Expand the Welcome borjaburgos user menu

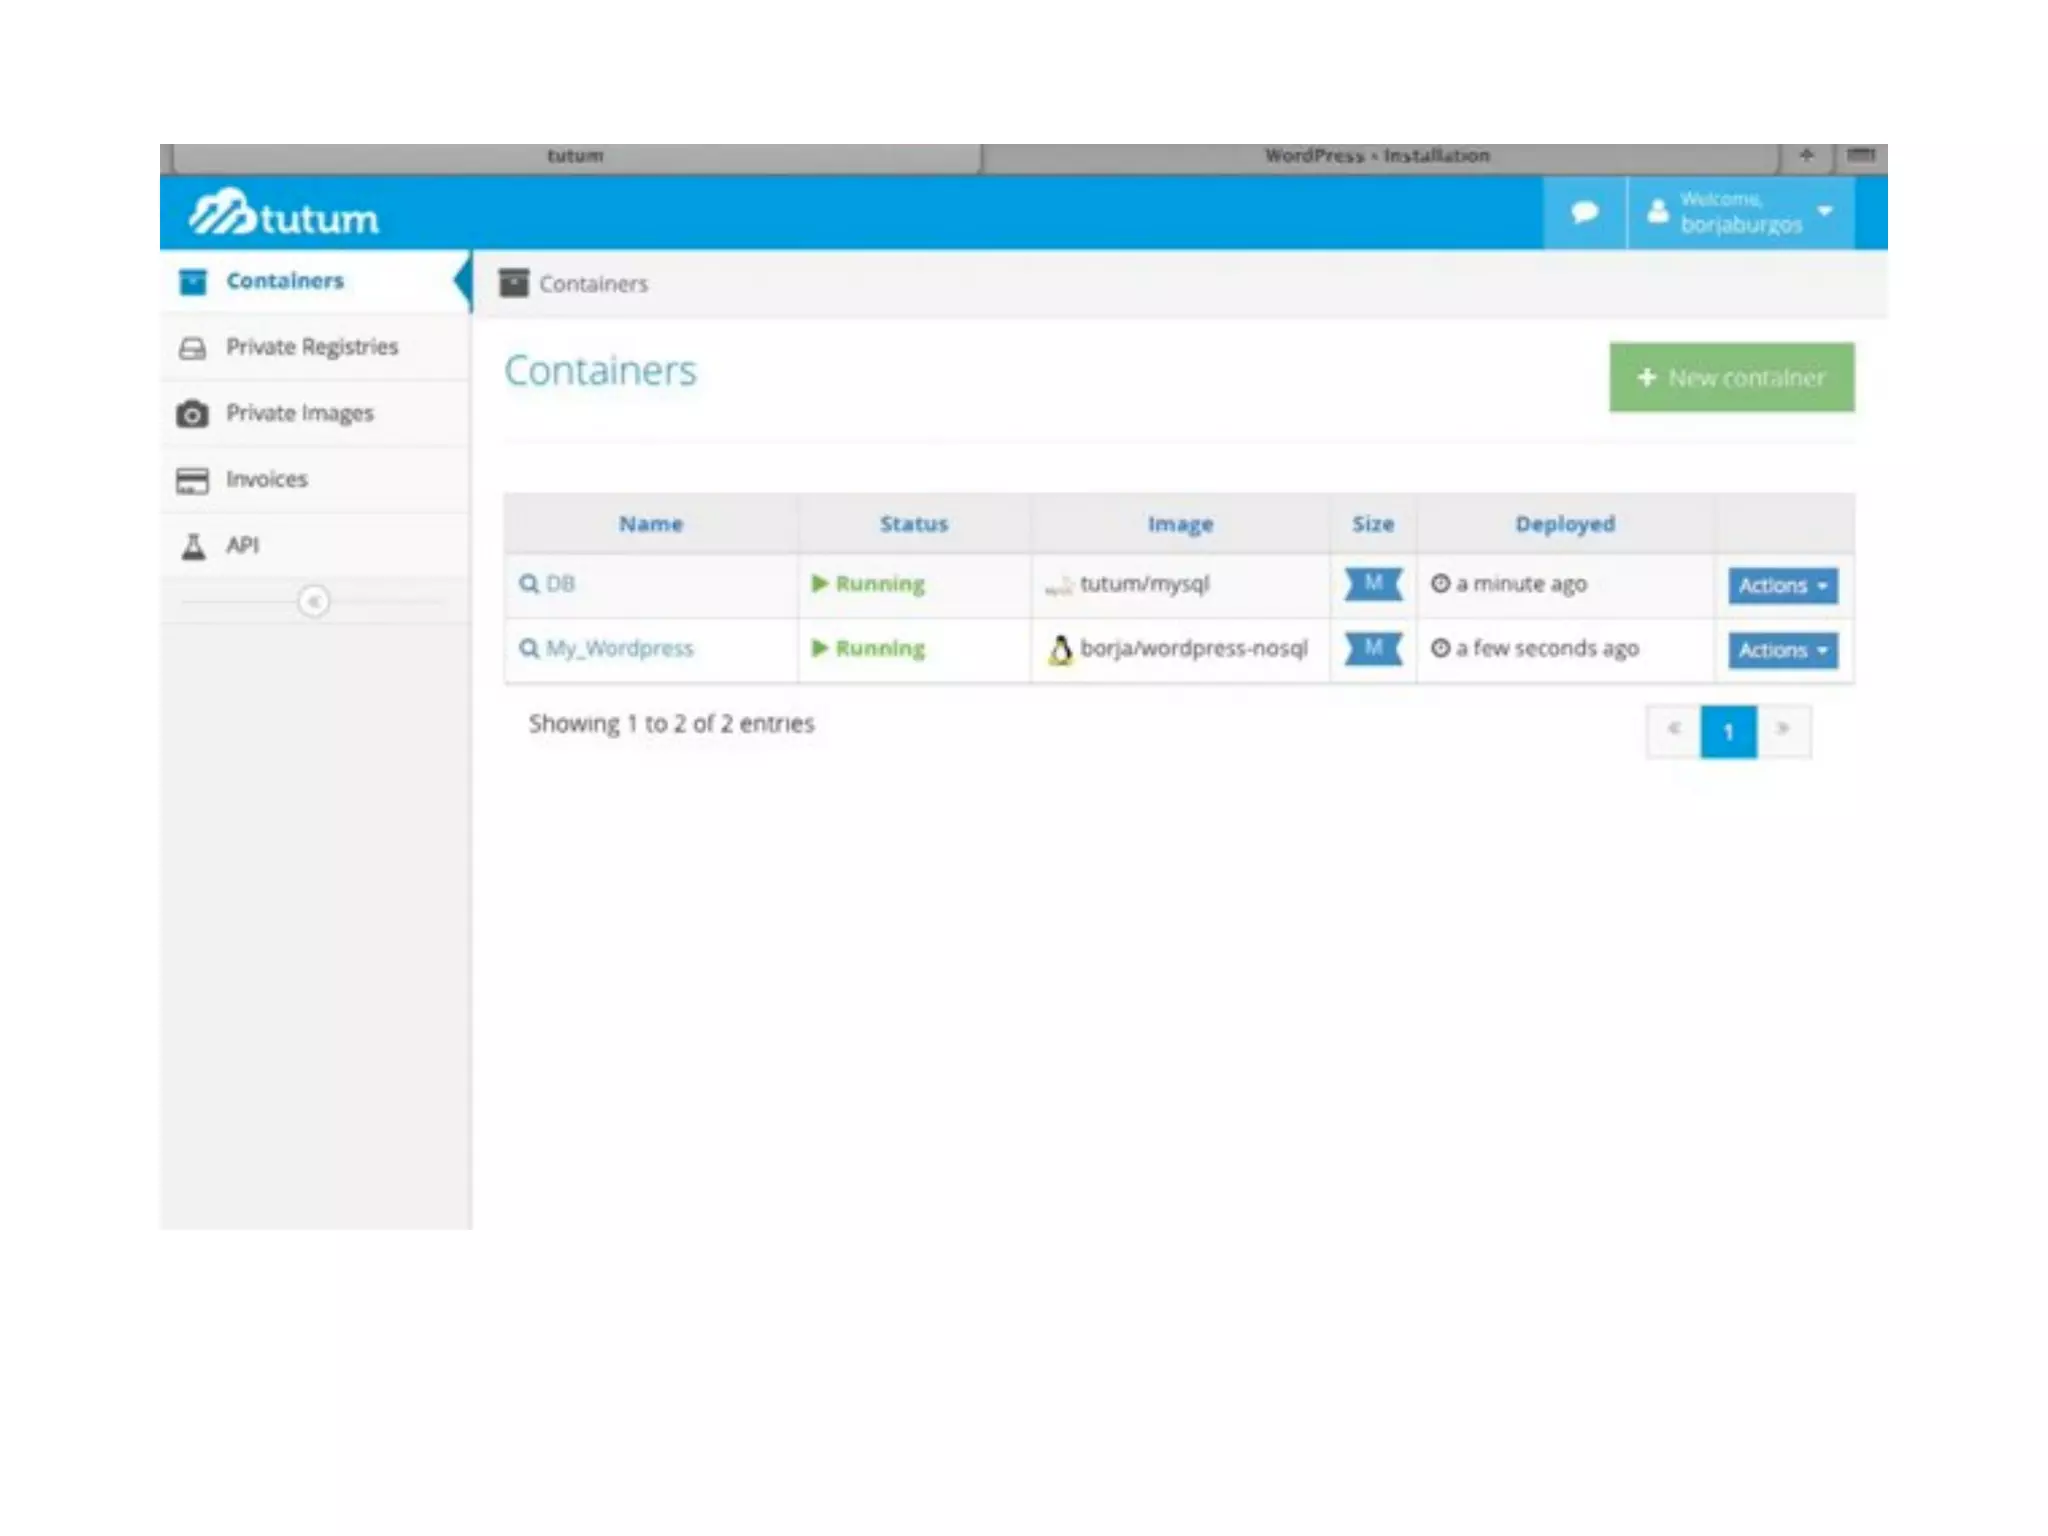click(1741, 212)
